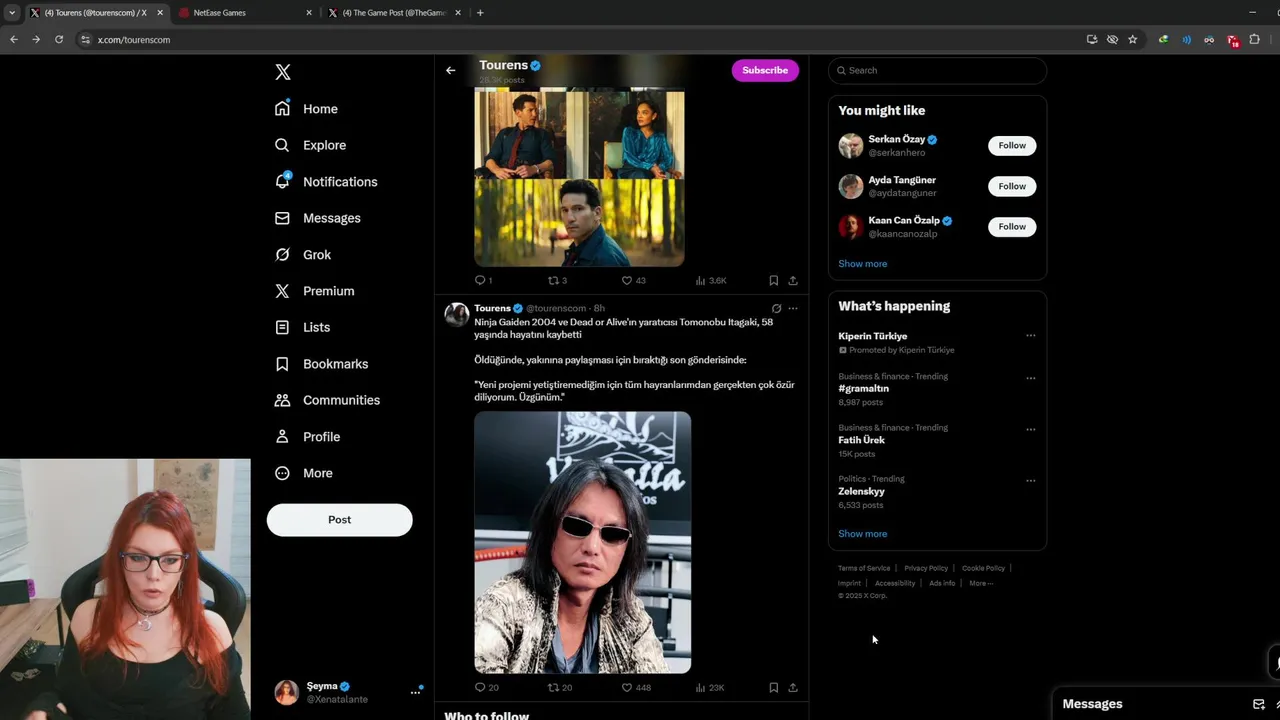
Task: Open Communities in the sidebar
Action: [328, 400]
